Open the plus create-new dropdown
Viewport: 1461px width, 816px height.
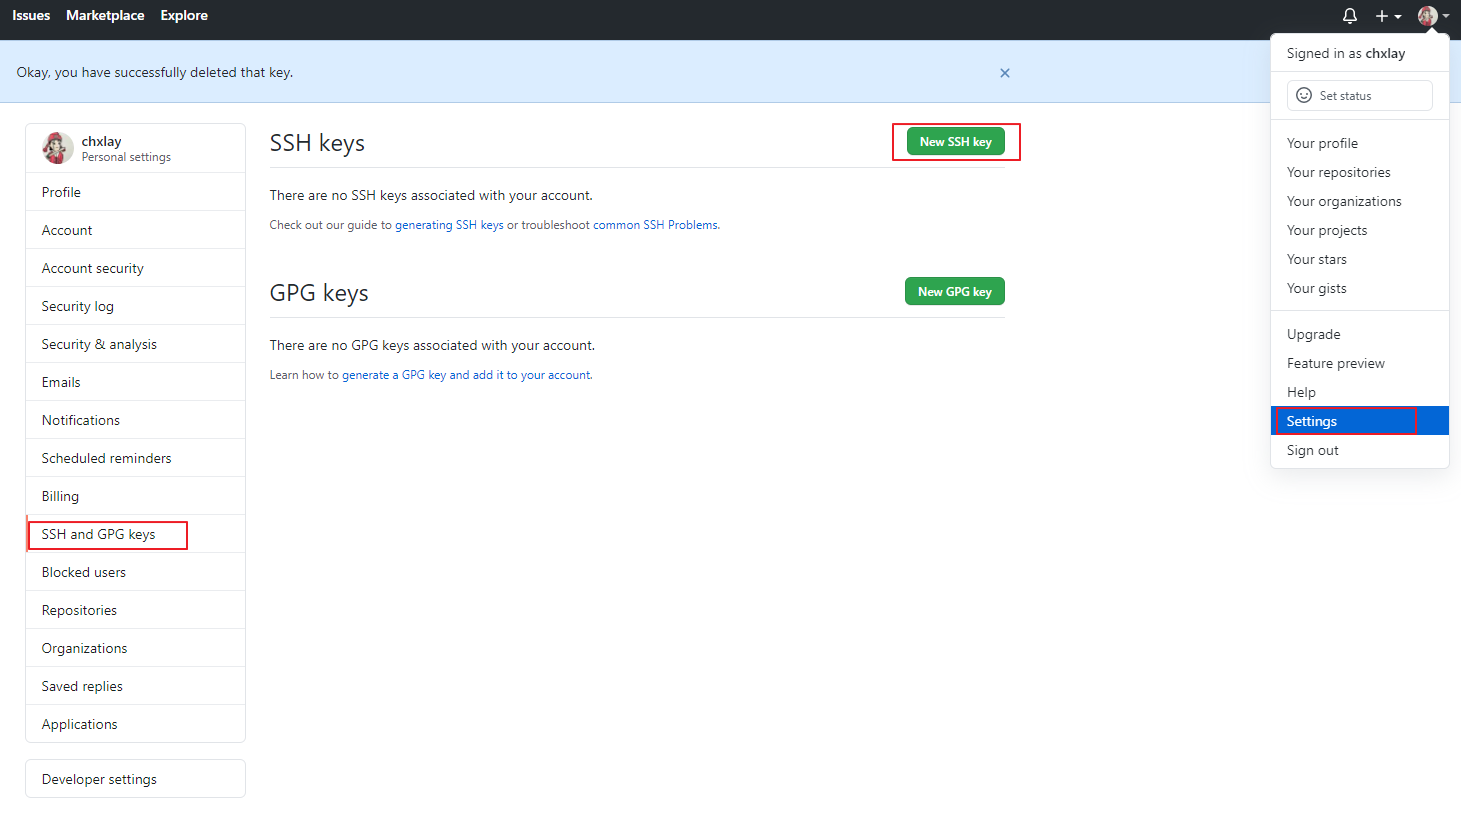click(1388, 16)
